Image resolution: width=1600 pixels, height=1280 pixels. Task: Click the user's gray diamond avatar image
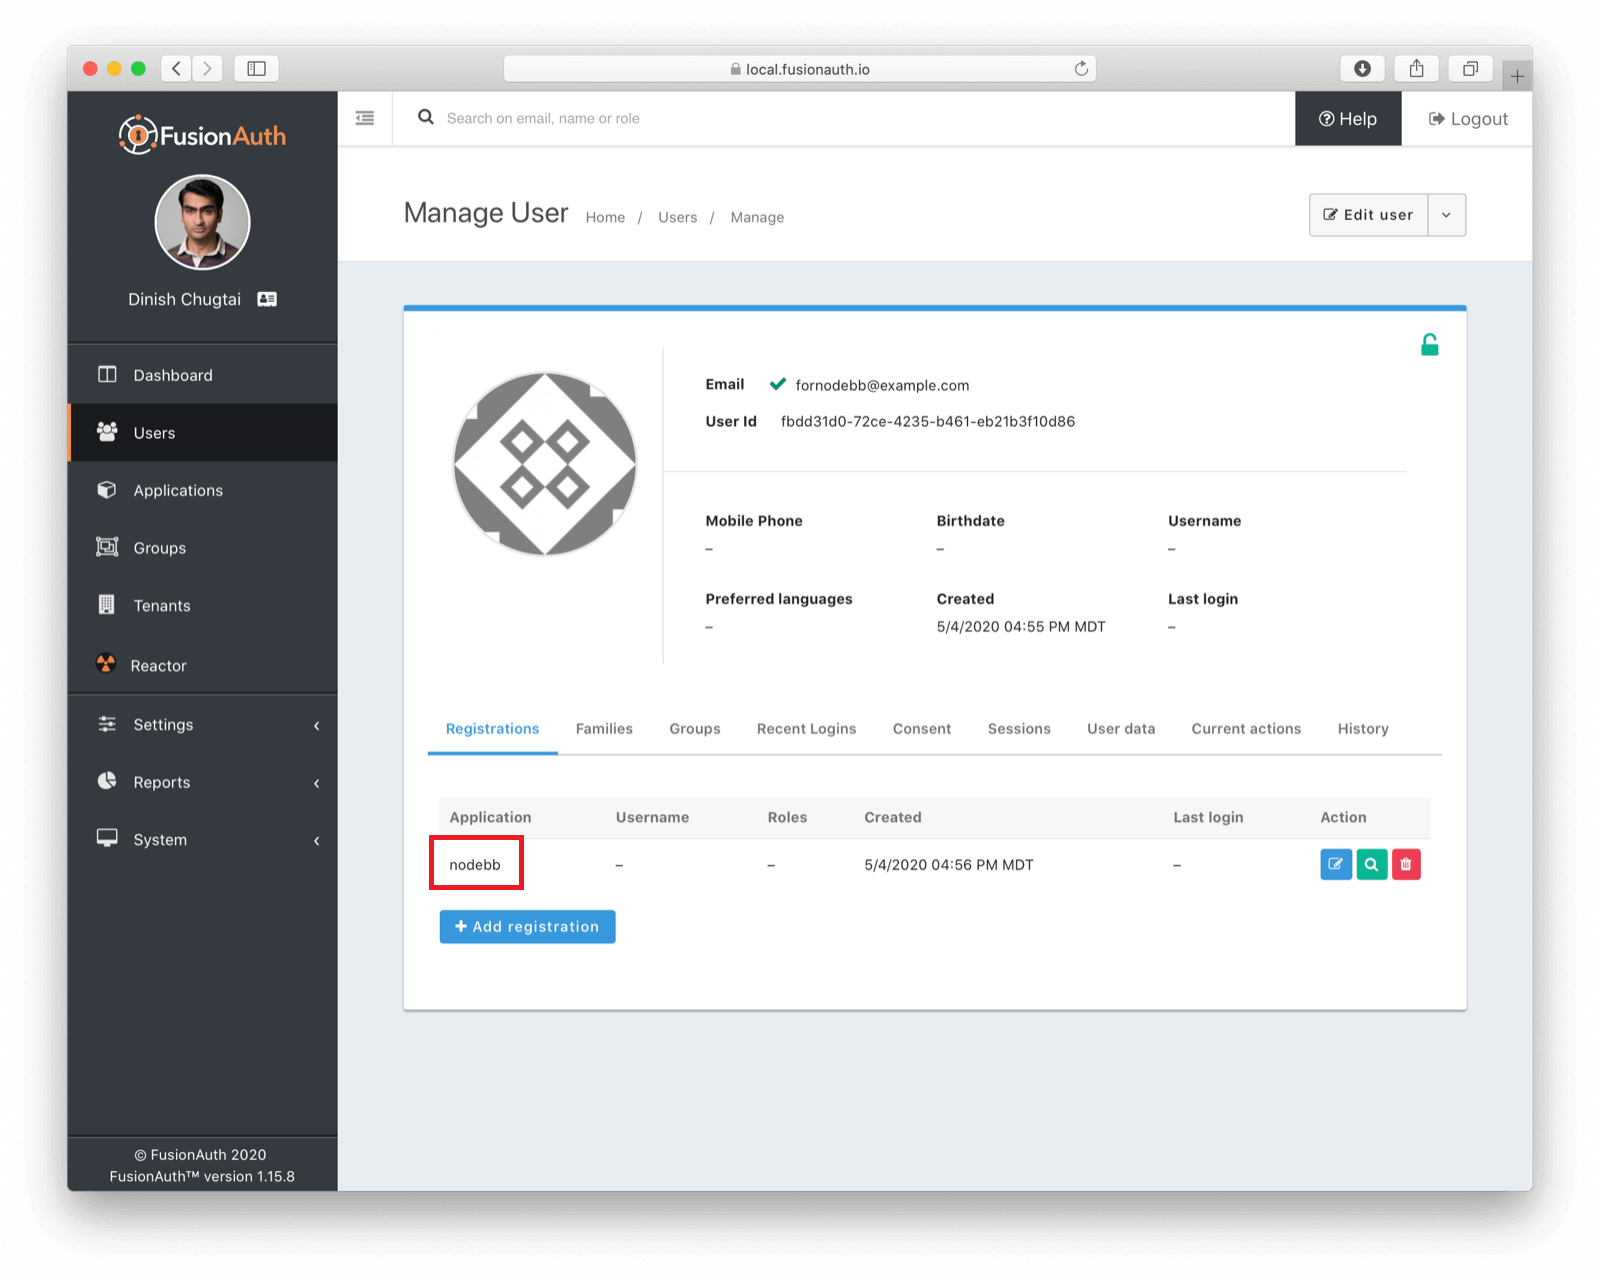pyautogui.click(x=544, y=463)
